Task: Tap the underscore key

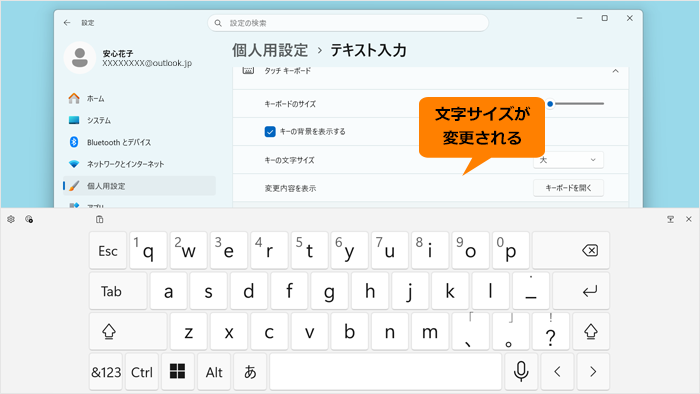Action: (x=530, y=291)
